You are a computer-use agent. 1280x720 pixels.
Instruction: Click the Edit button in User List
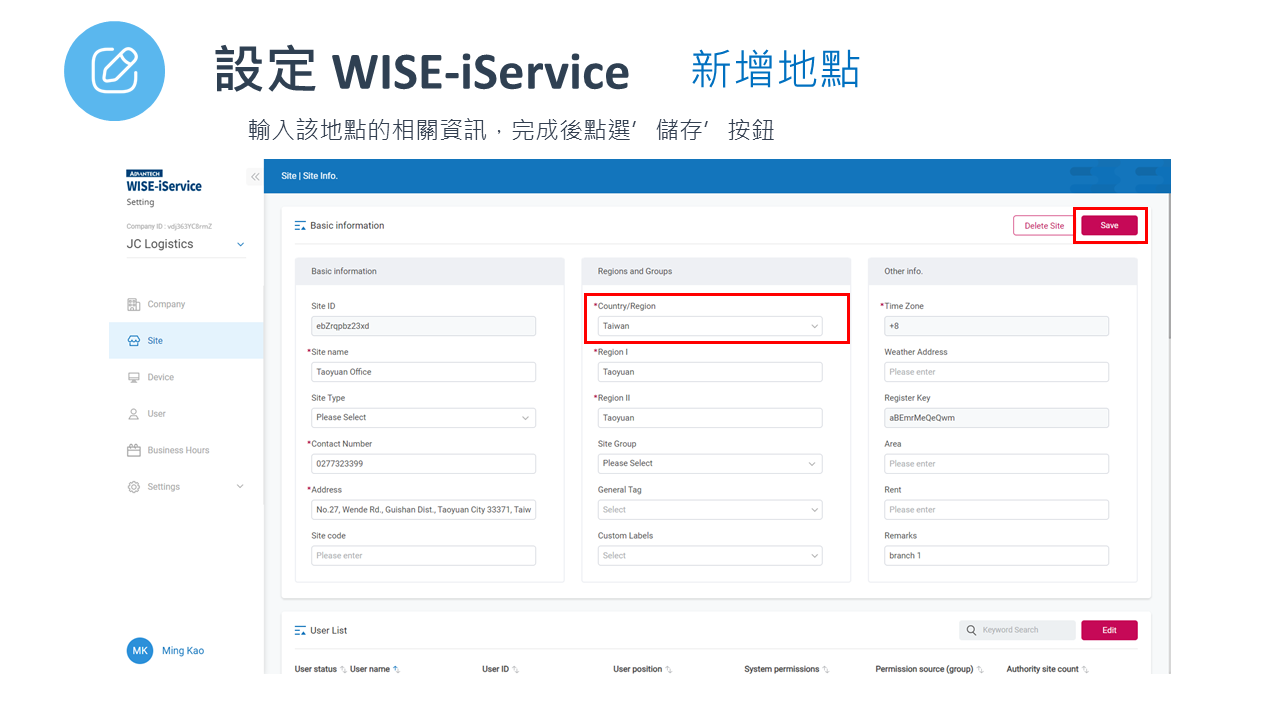(x=1109, y=630)
